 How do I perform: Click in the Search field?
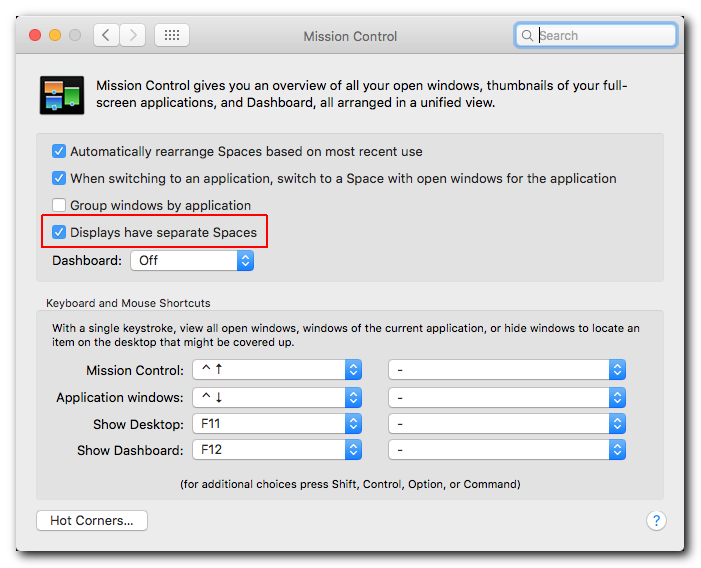[x=605, y=36]
